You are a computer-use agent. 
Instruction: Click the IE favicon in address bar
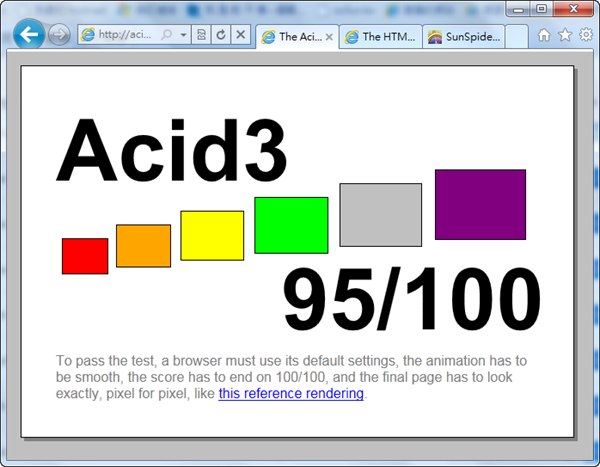pos(88,35)
